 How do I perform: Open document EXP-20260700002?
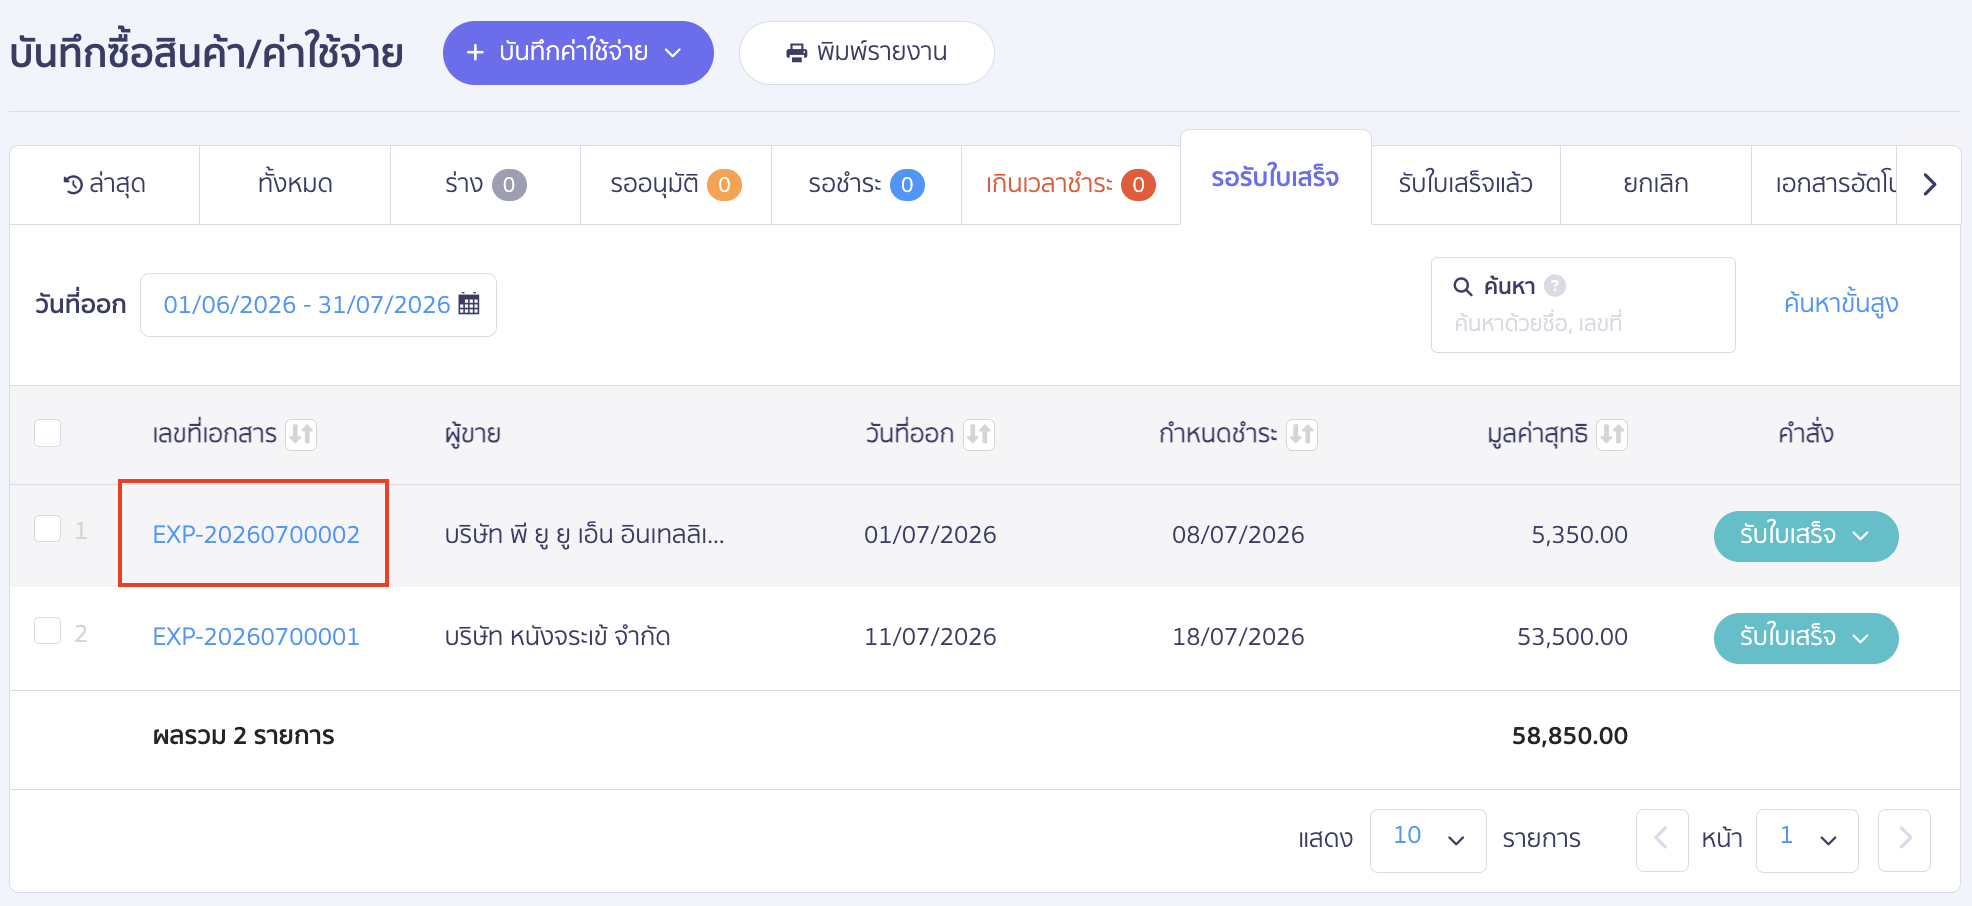[256, 535]
